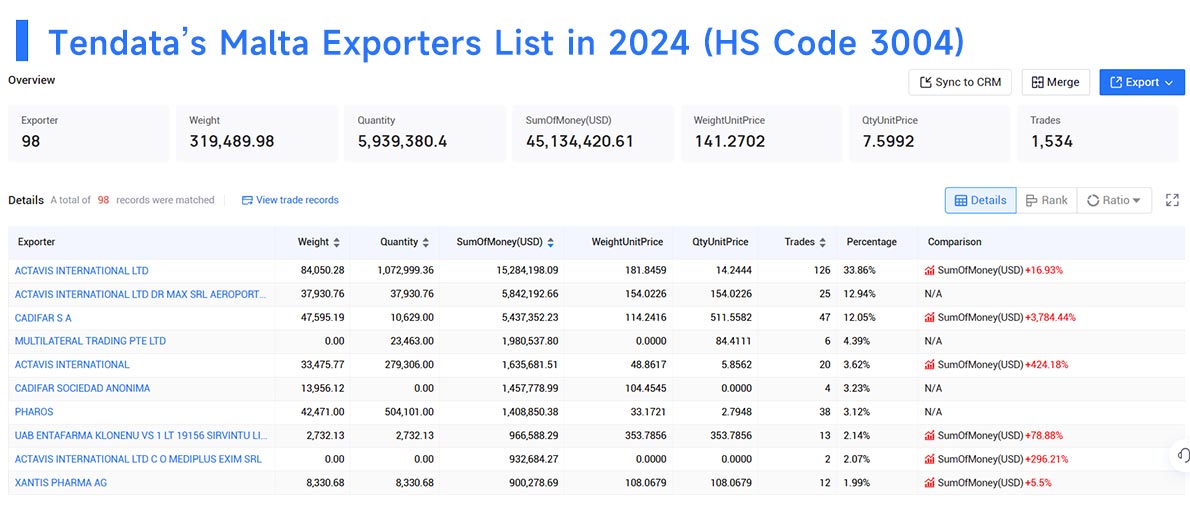Click the WeightUnitPrice column header
The image size is (1190, 507).
627,242
